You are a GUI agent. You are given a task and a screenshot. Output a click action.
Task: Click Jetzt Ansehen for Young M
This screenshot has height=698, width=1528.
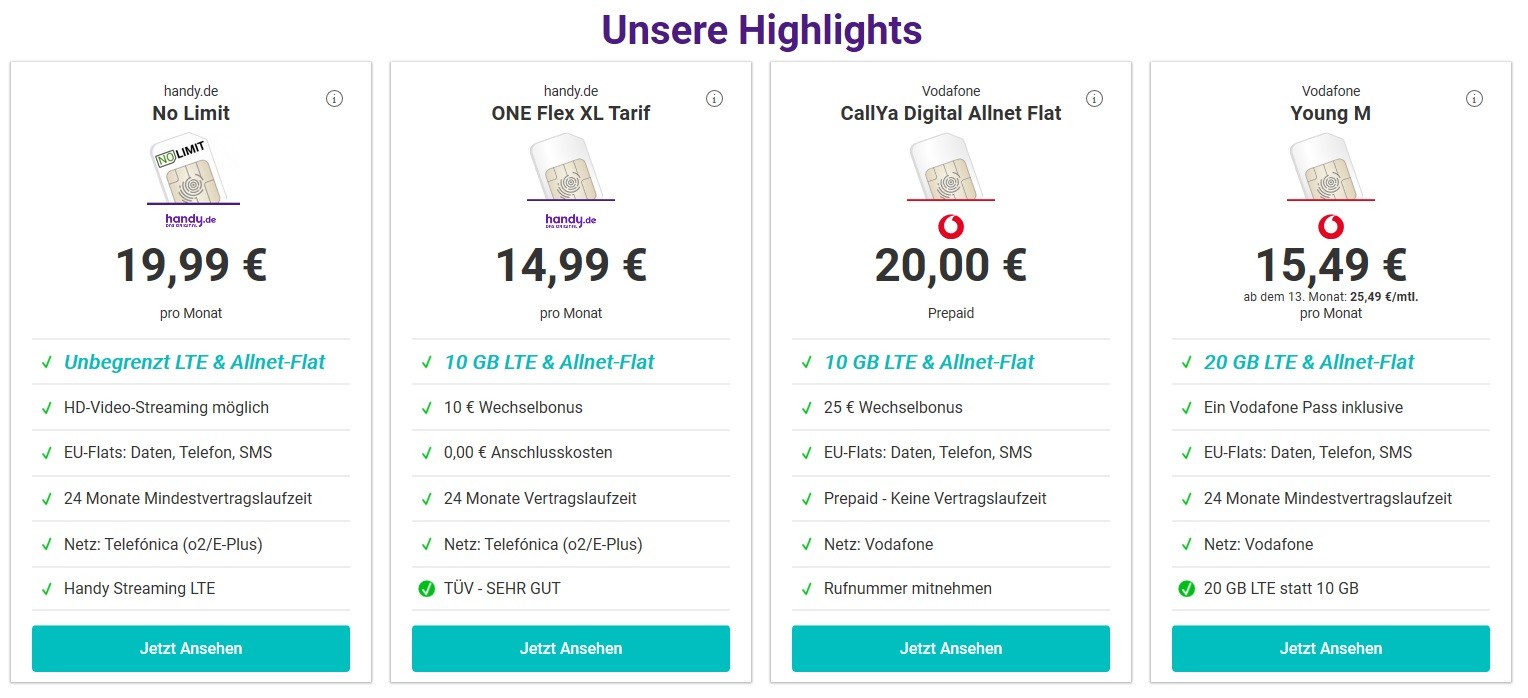(x=1331, y=648)
